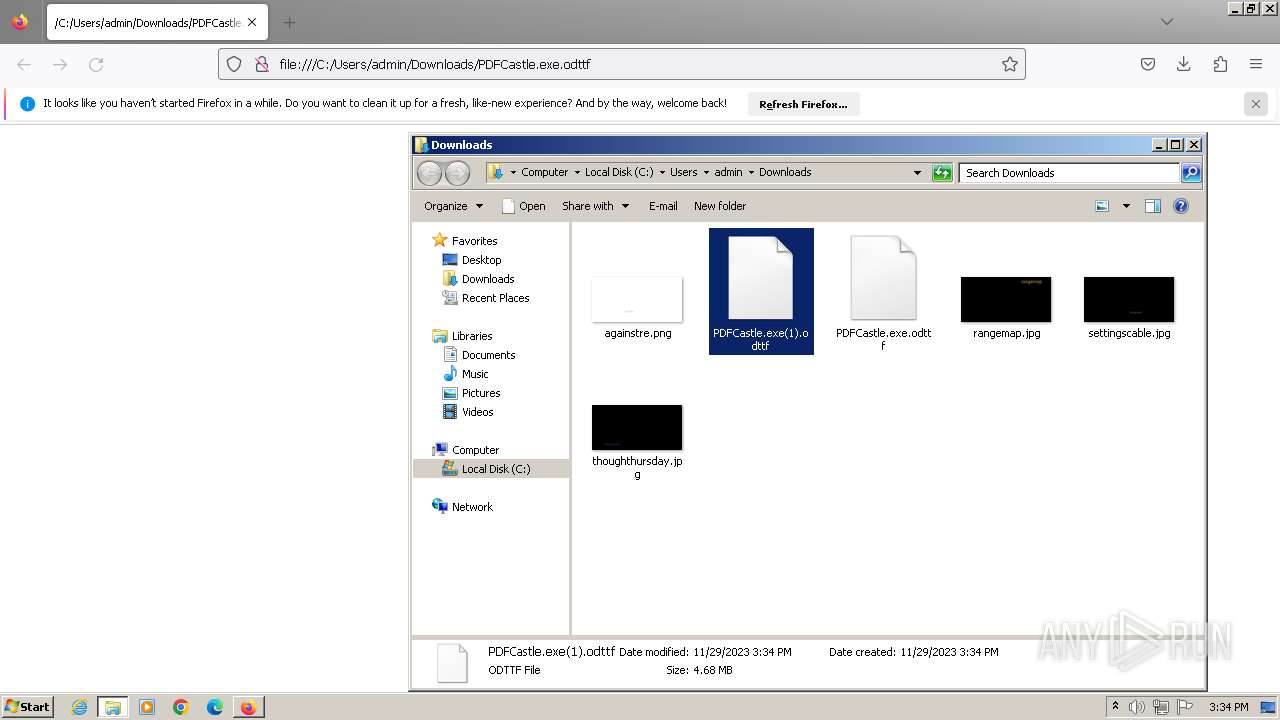Click the Explorer refresh address button
The width and height of the screenshot is (1280, 720).
click(942, 173)
